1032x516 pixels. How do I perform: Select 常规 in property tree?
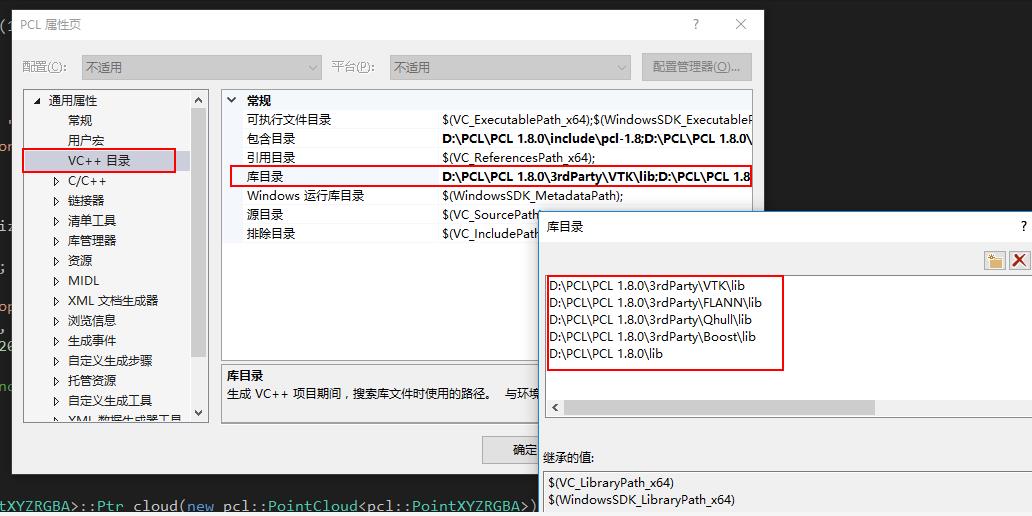(80, 120)
